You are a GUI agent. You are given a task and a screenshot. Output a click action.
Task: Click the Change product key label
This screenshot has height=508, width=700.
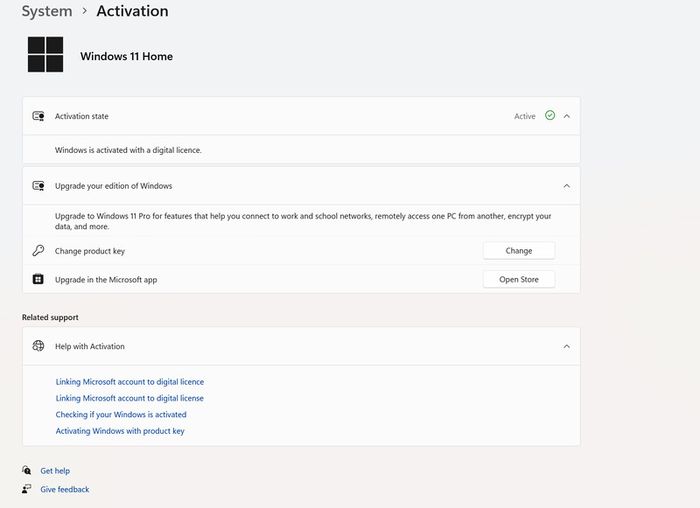90,251
